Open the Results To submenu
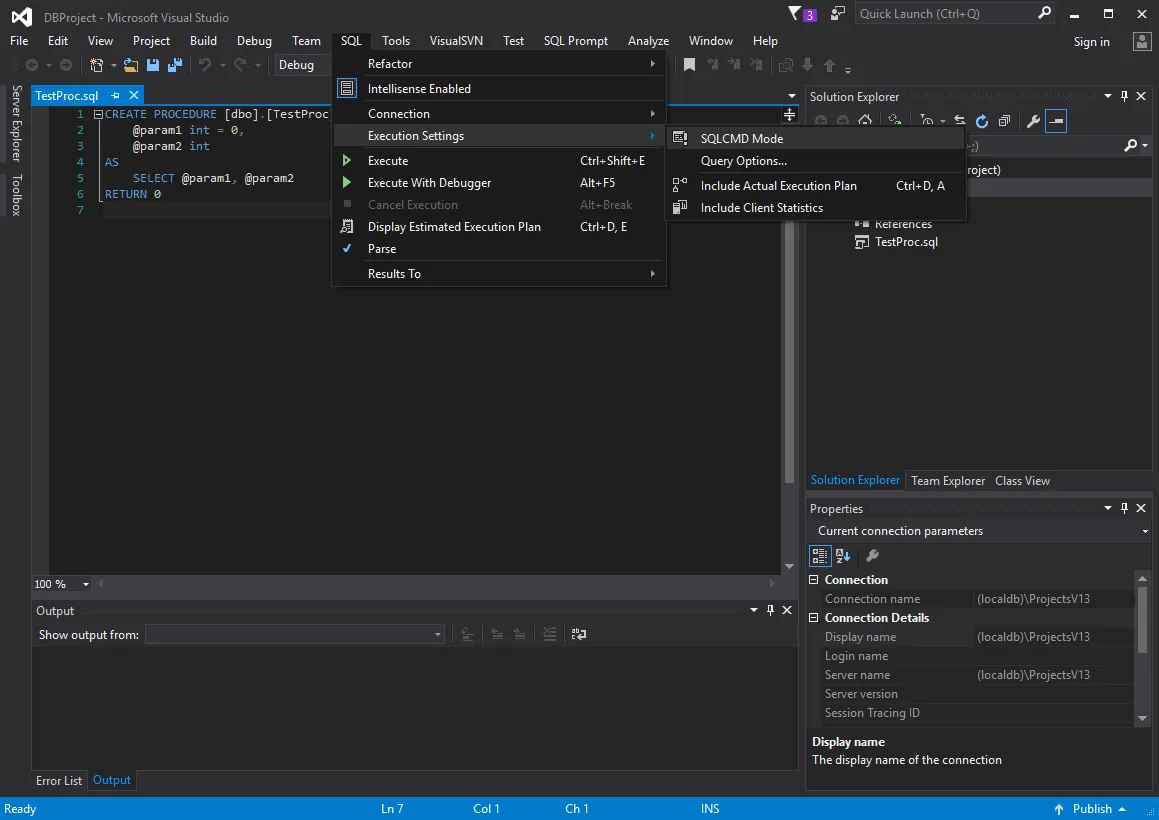Viewport: 1159px width, 820px height. point(394,274)
